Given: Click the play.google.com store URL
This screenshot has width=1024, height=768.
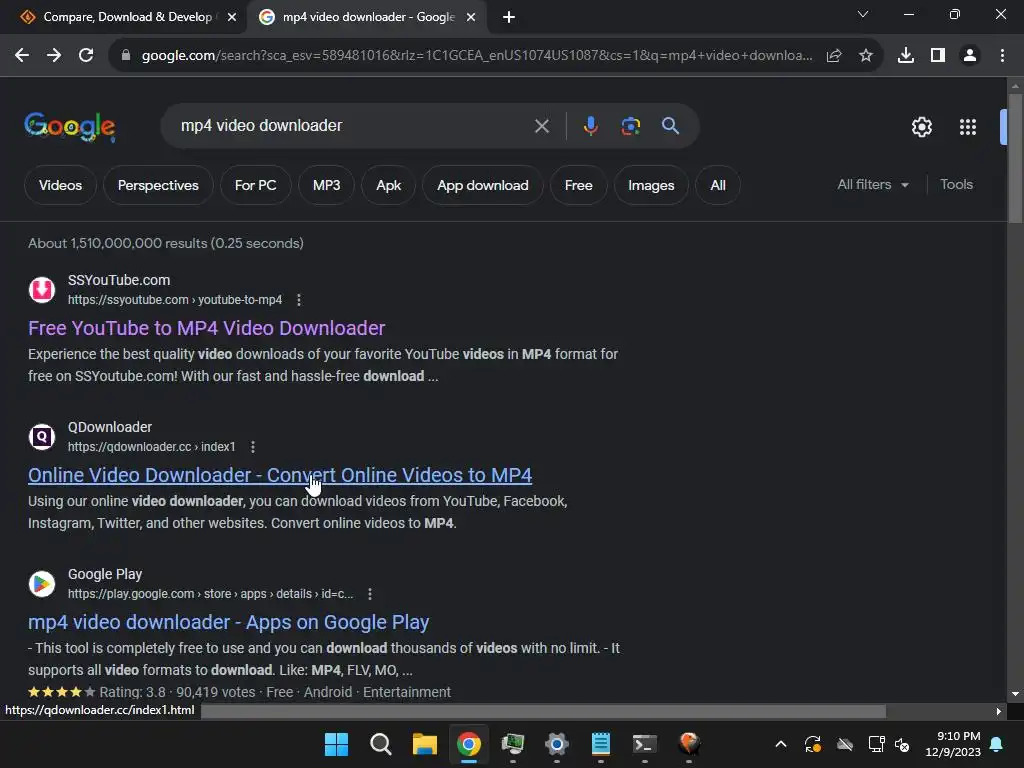Looking at the screenshot, I should 210,594.
